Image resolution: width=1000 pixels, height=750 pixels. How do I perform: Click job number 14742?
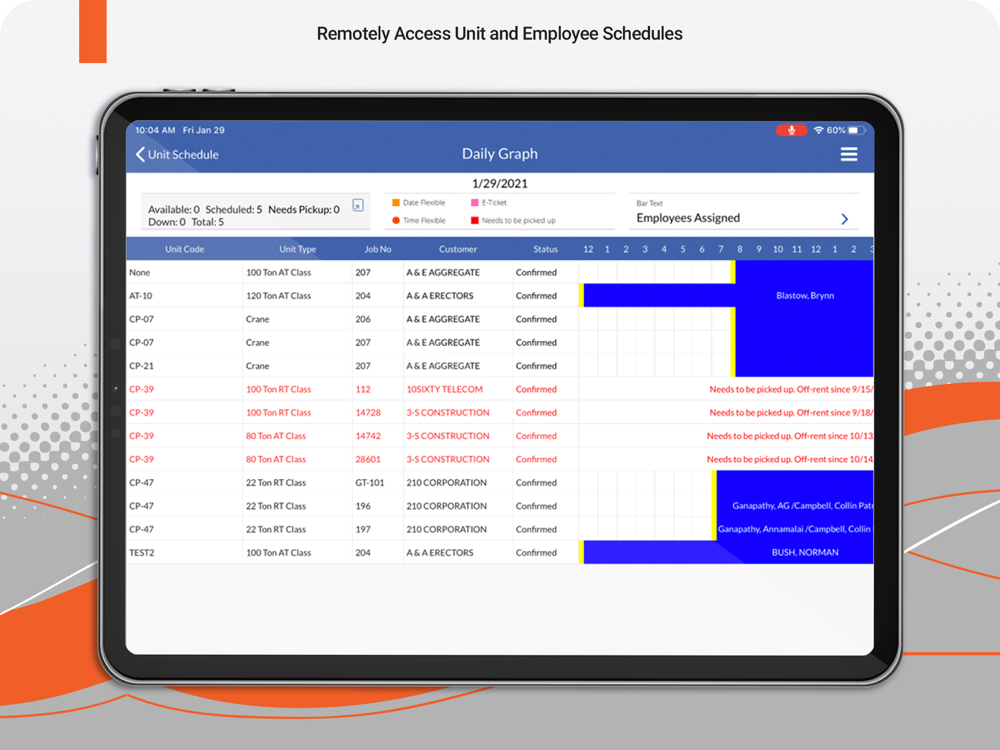[368, 436]
